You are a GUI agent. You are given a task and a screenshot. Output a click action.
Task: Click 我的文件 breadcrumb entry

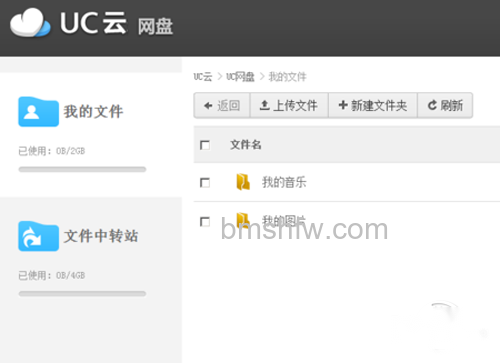tap(287, 77)
